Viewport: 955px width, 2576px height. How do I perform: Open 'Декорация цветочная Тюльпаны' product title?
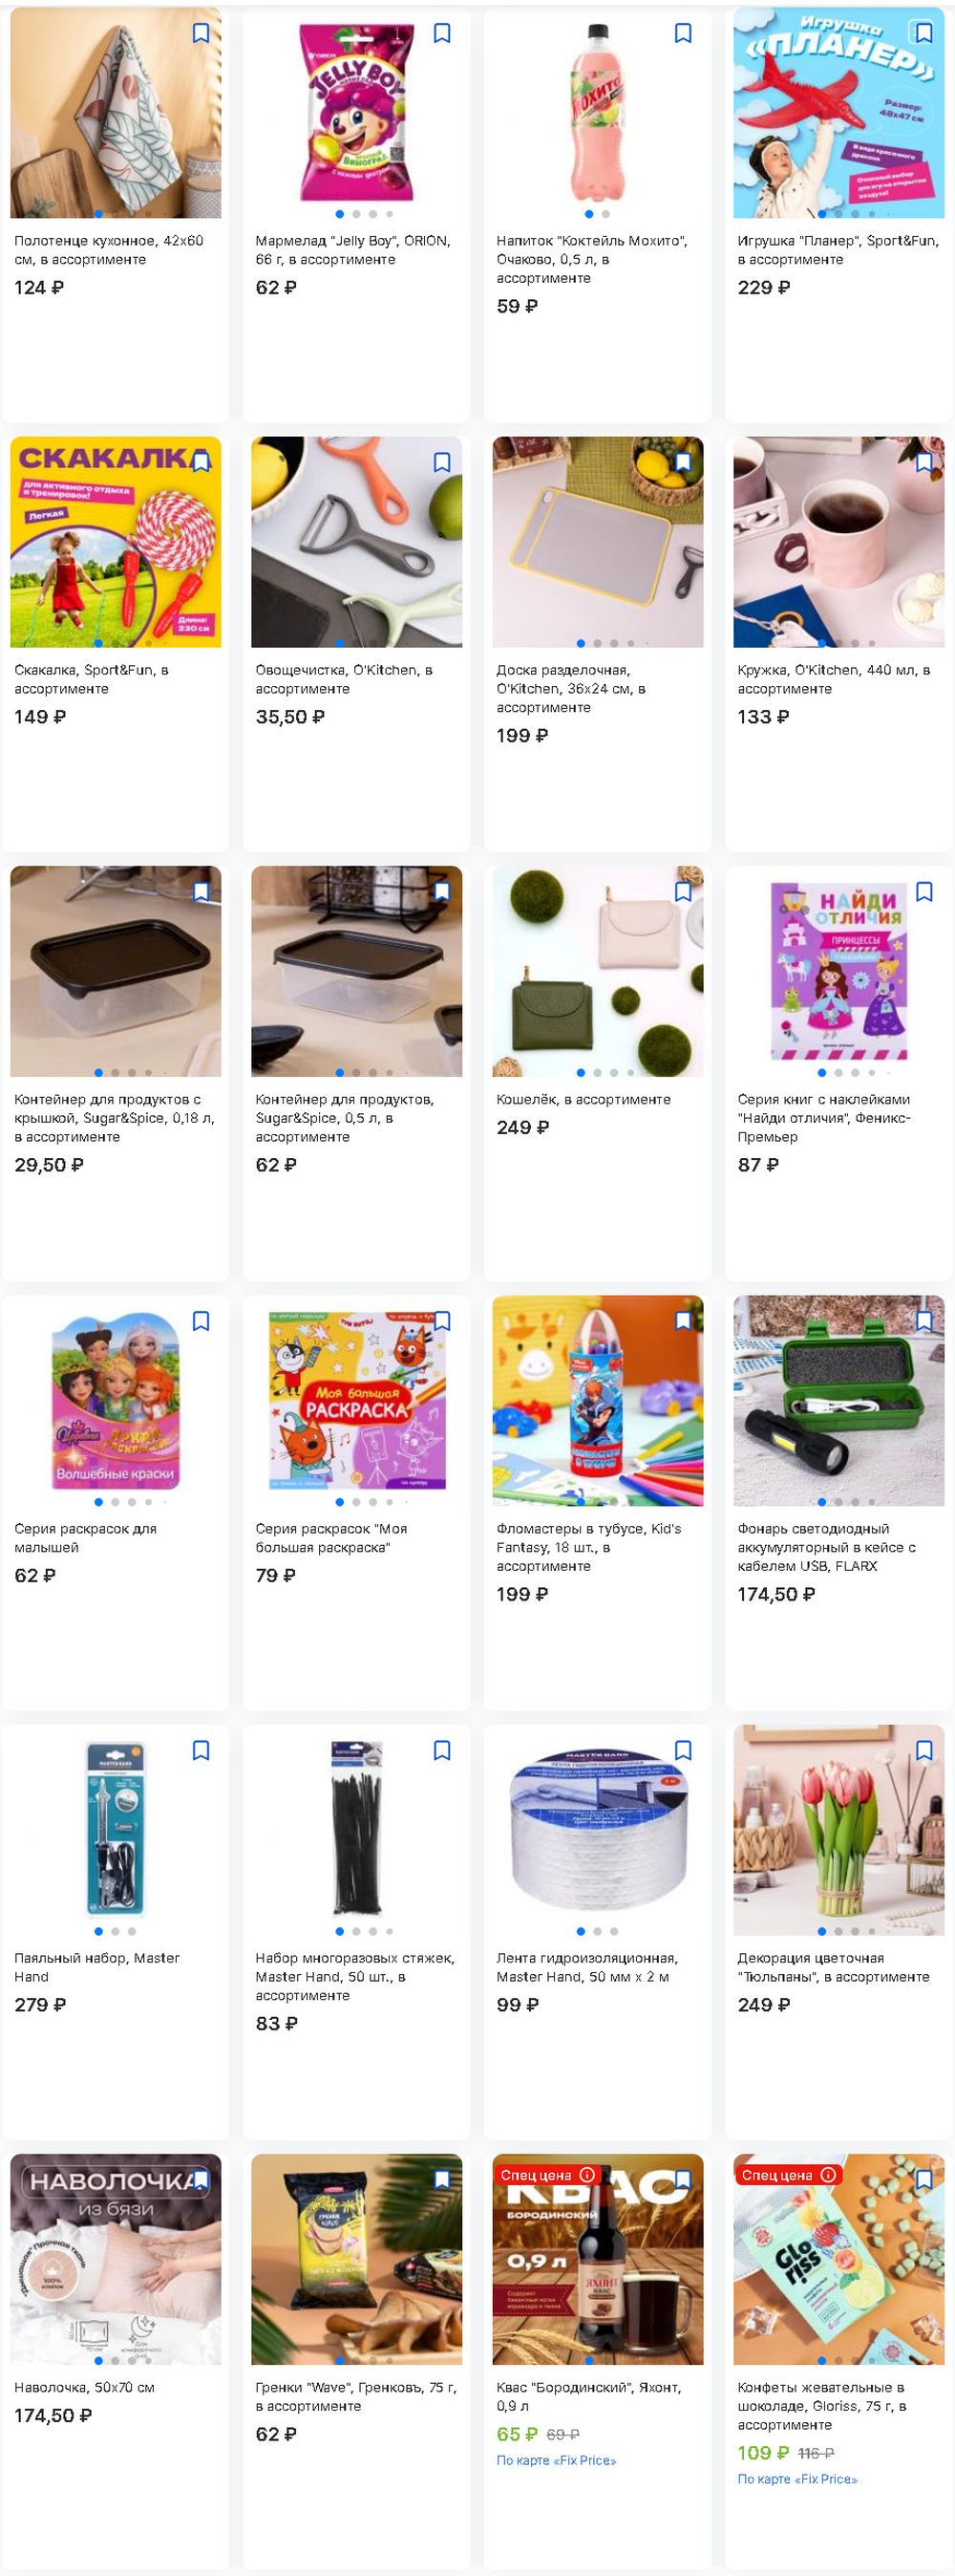834,1967
